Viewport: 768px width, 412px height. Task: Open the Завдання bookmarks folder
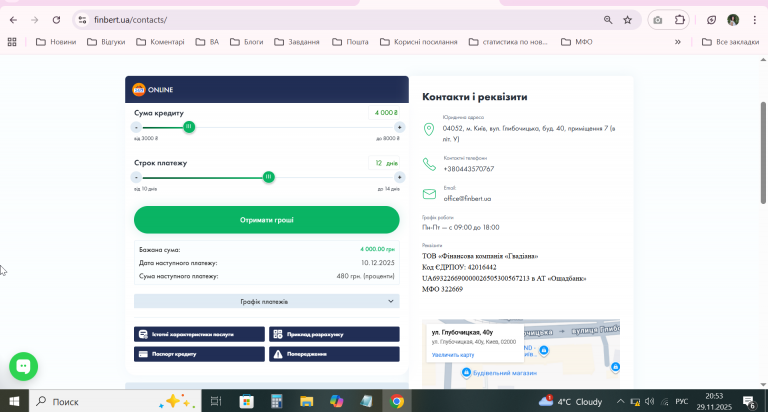(x=297, y=42)
